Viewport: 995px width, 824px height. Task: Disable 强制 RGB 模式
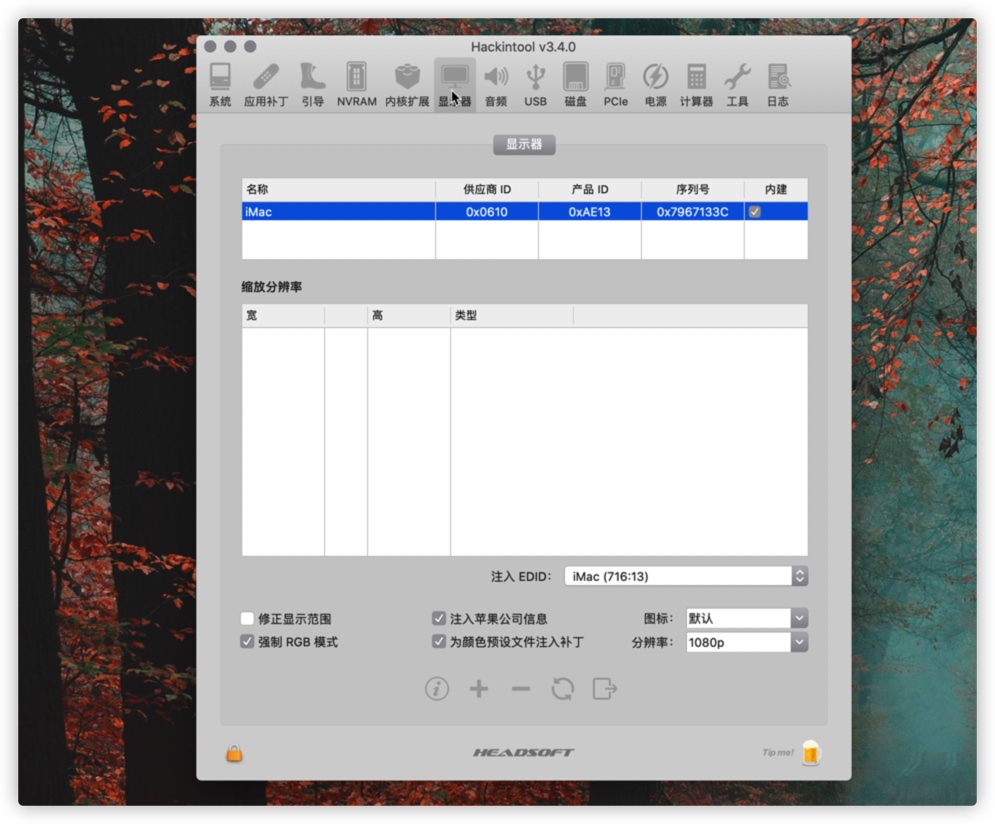tap(247, 641)
